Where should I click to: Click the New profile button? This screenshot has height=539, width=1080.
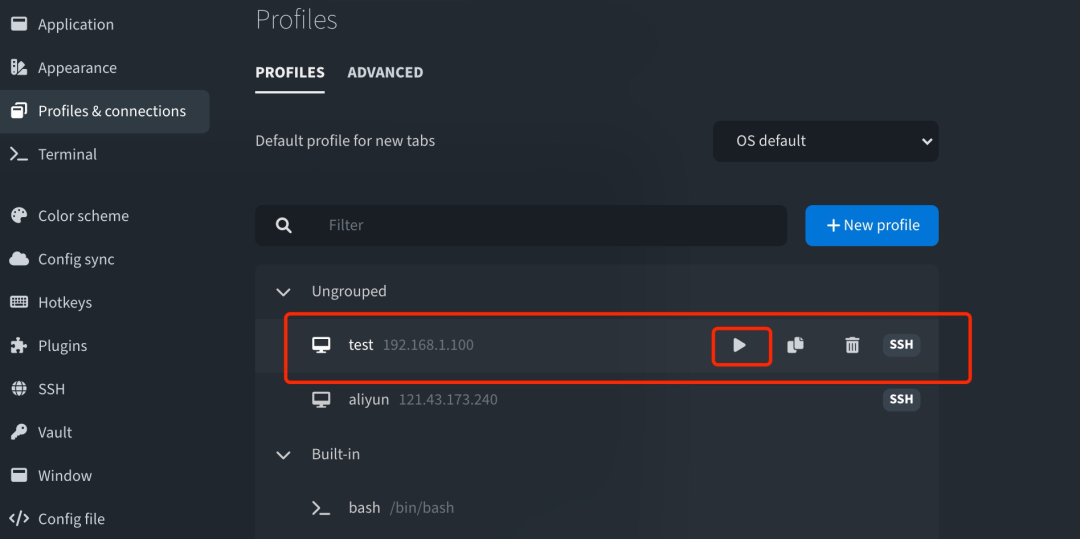tap(871, 225)
